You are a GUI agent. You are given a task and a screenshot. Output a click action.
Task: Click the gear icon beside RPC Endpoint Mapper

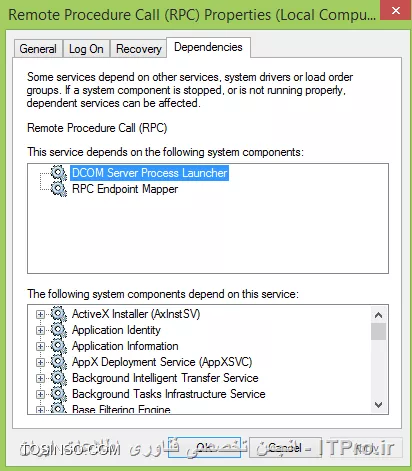click(x=59, y=189)
